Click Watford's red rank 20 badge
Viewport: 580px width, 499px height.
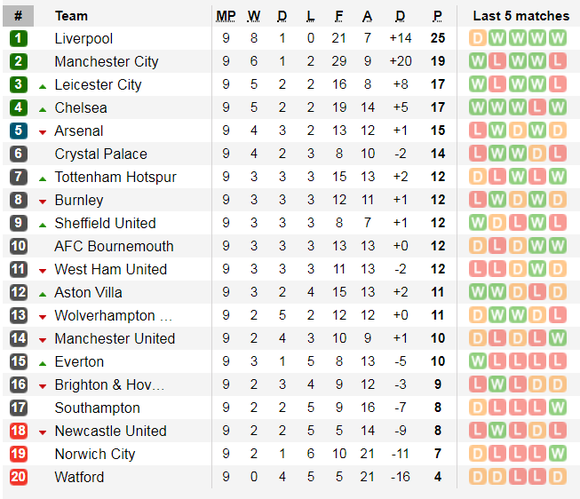18,477
